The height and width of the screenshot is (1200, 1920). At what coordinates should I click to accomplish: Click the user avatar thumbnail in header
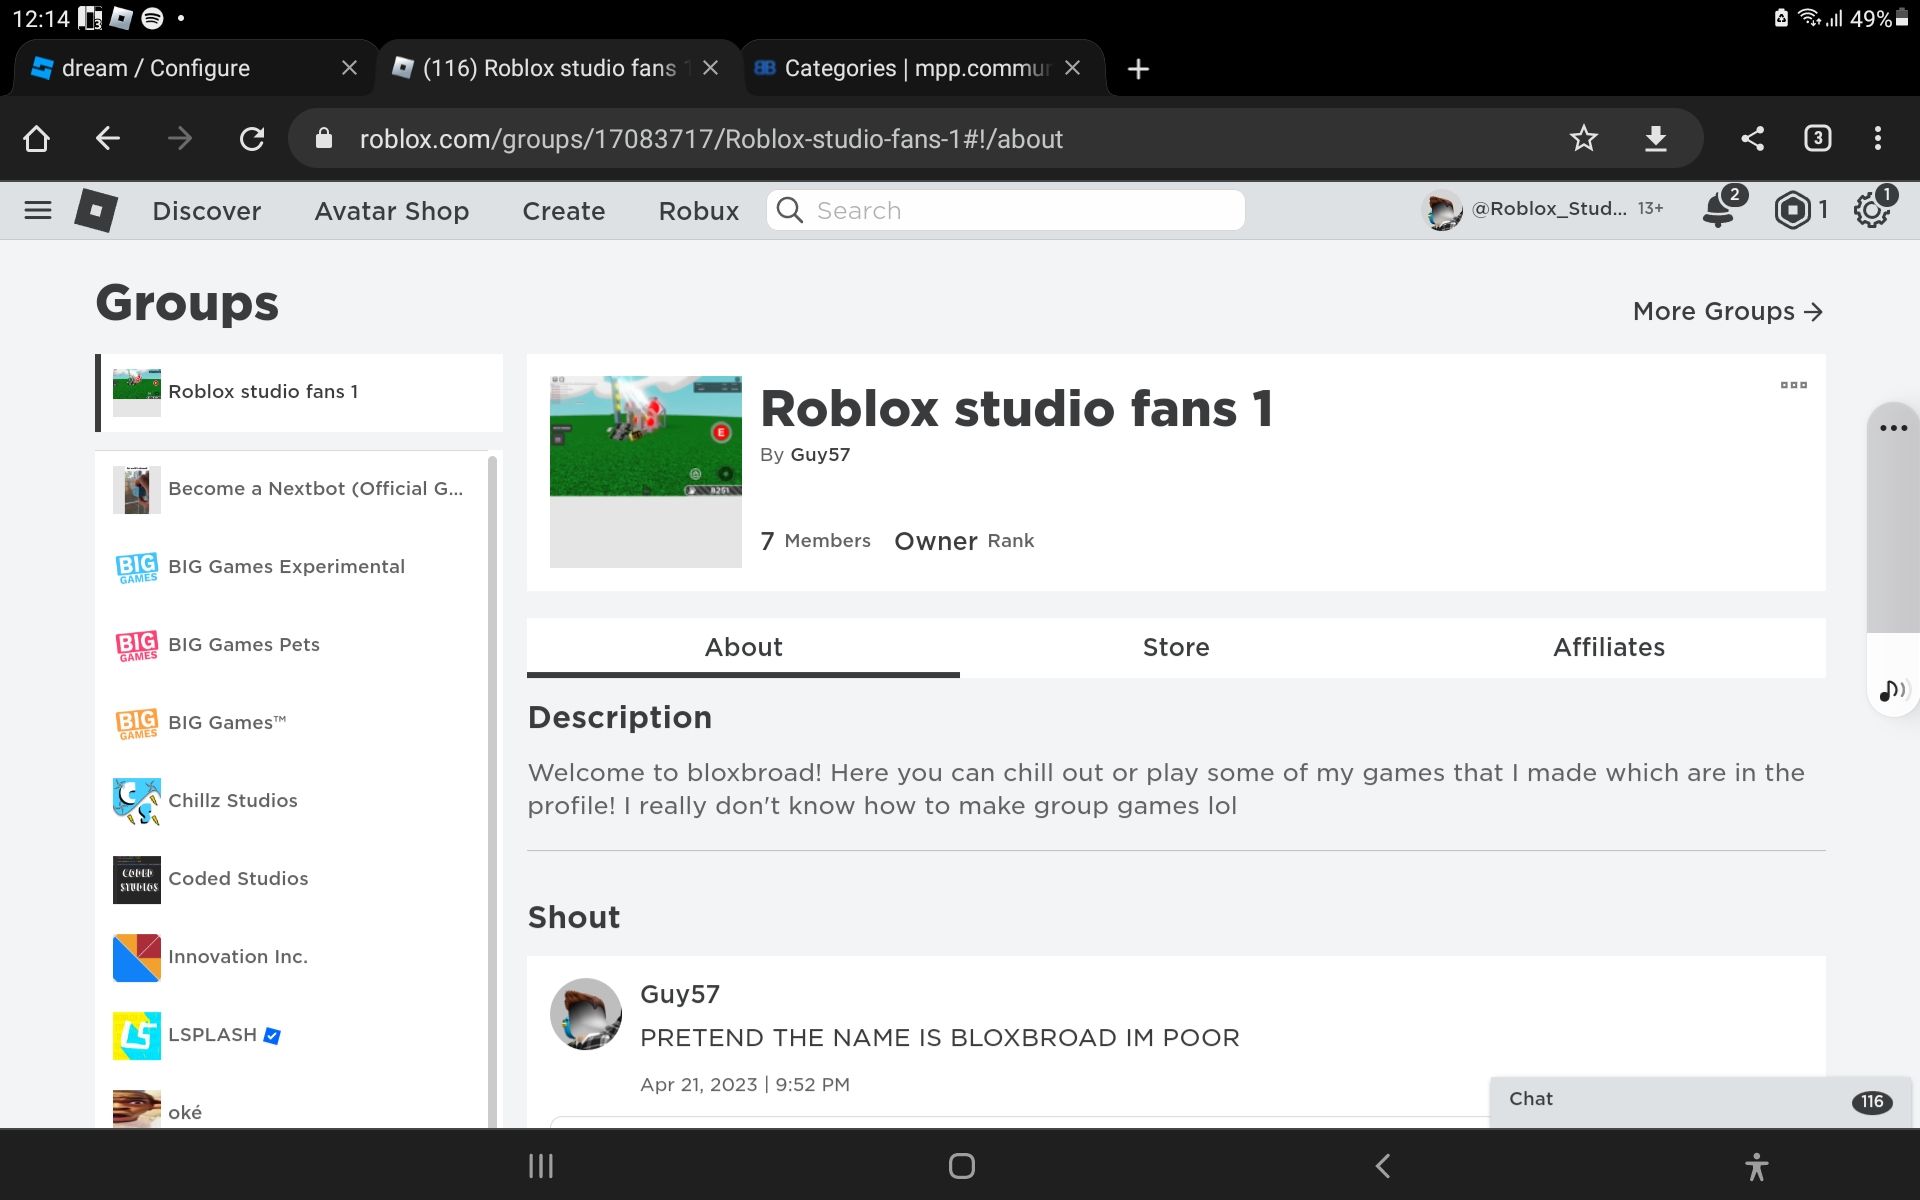1442,210
